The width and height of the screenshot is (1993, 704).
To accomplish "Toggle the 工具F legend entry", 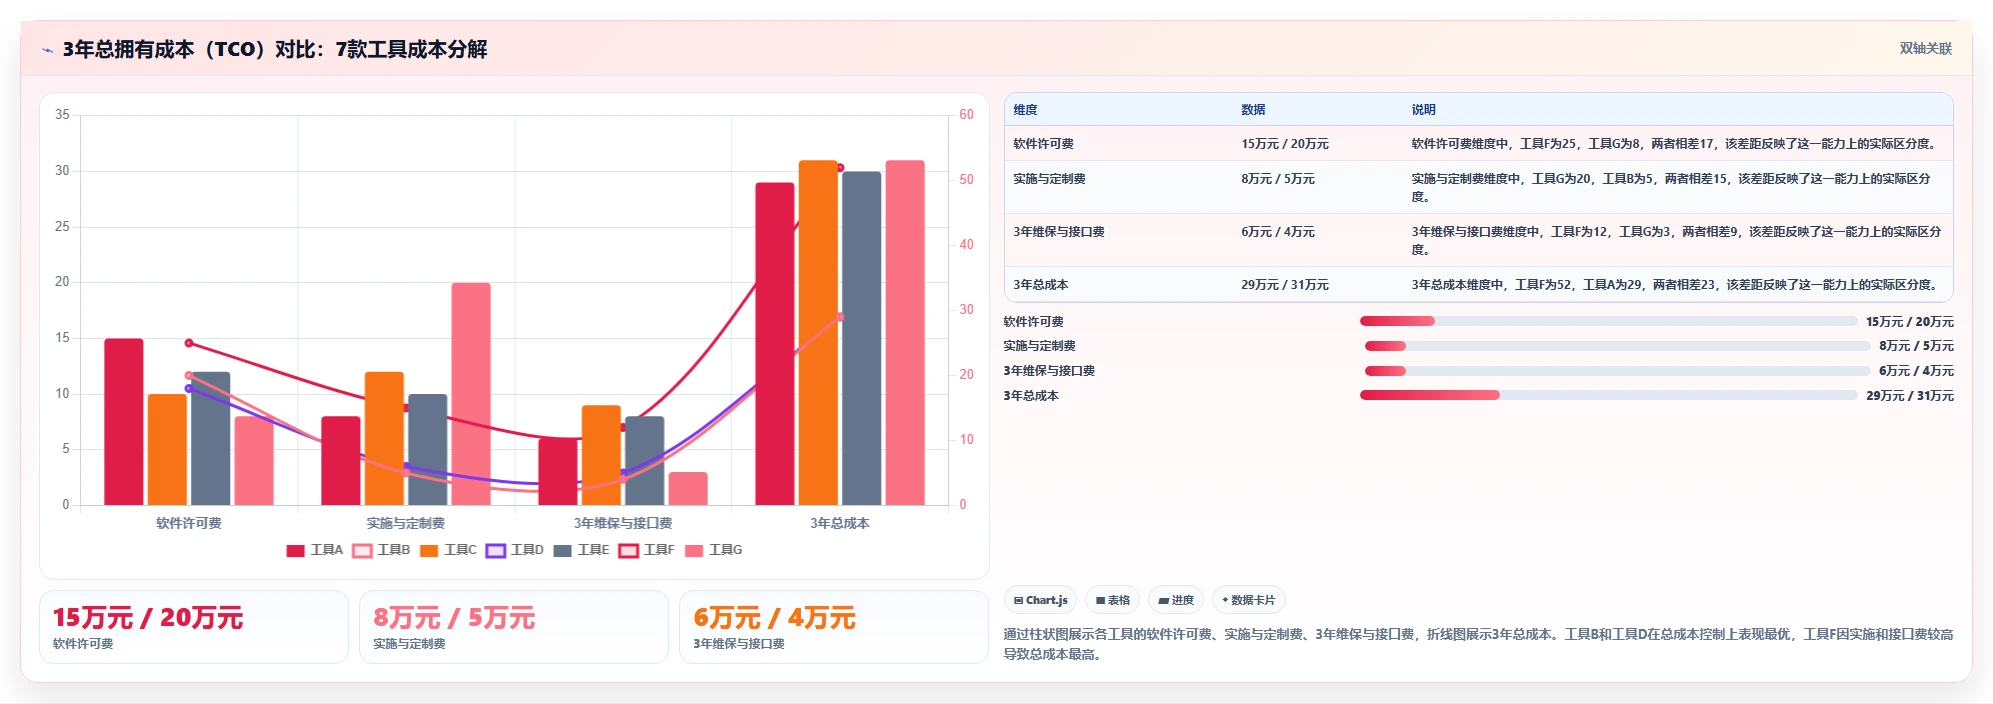I will coord(647,550).
